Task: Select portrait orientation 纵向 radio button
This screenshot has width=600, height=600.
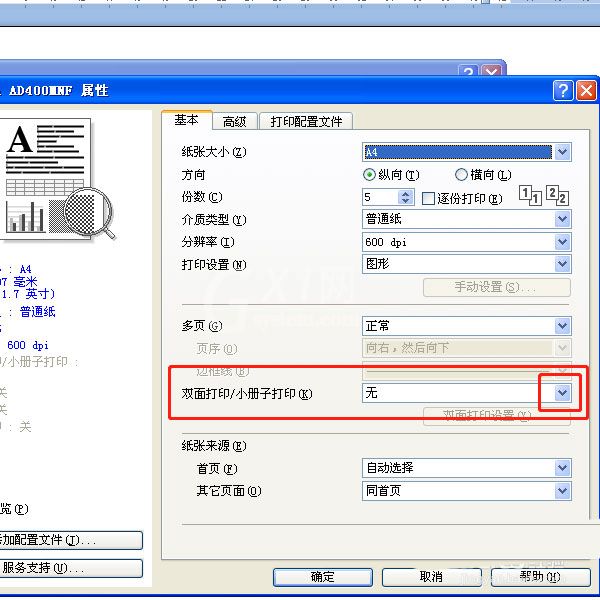Action: 369,175
